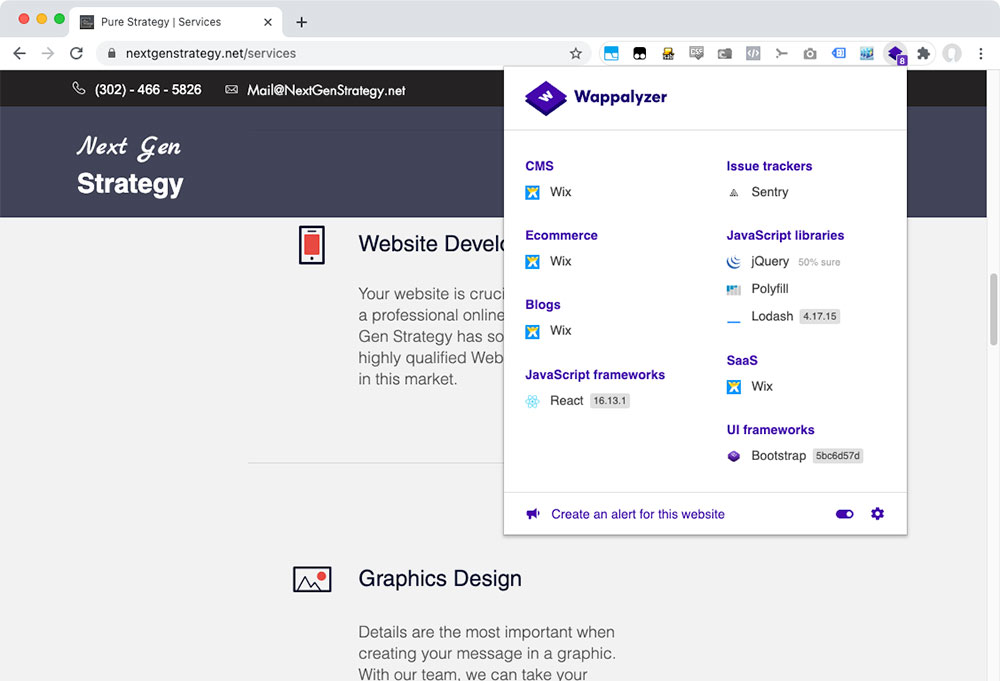Click the phone icon in site header
Screen dimensions: 1000x681
79,89
